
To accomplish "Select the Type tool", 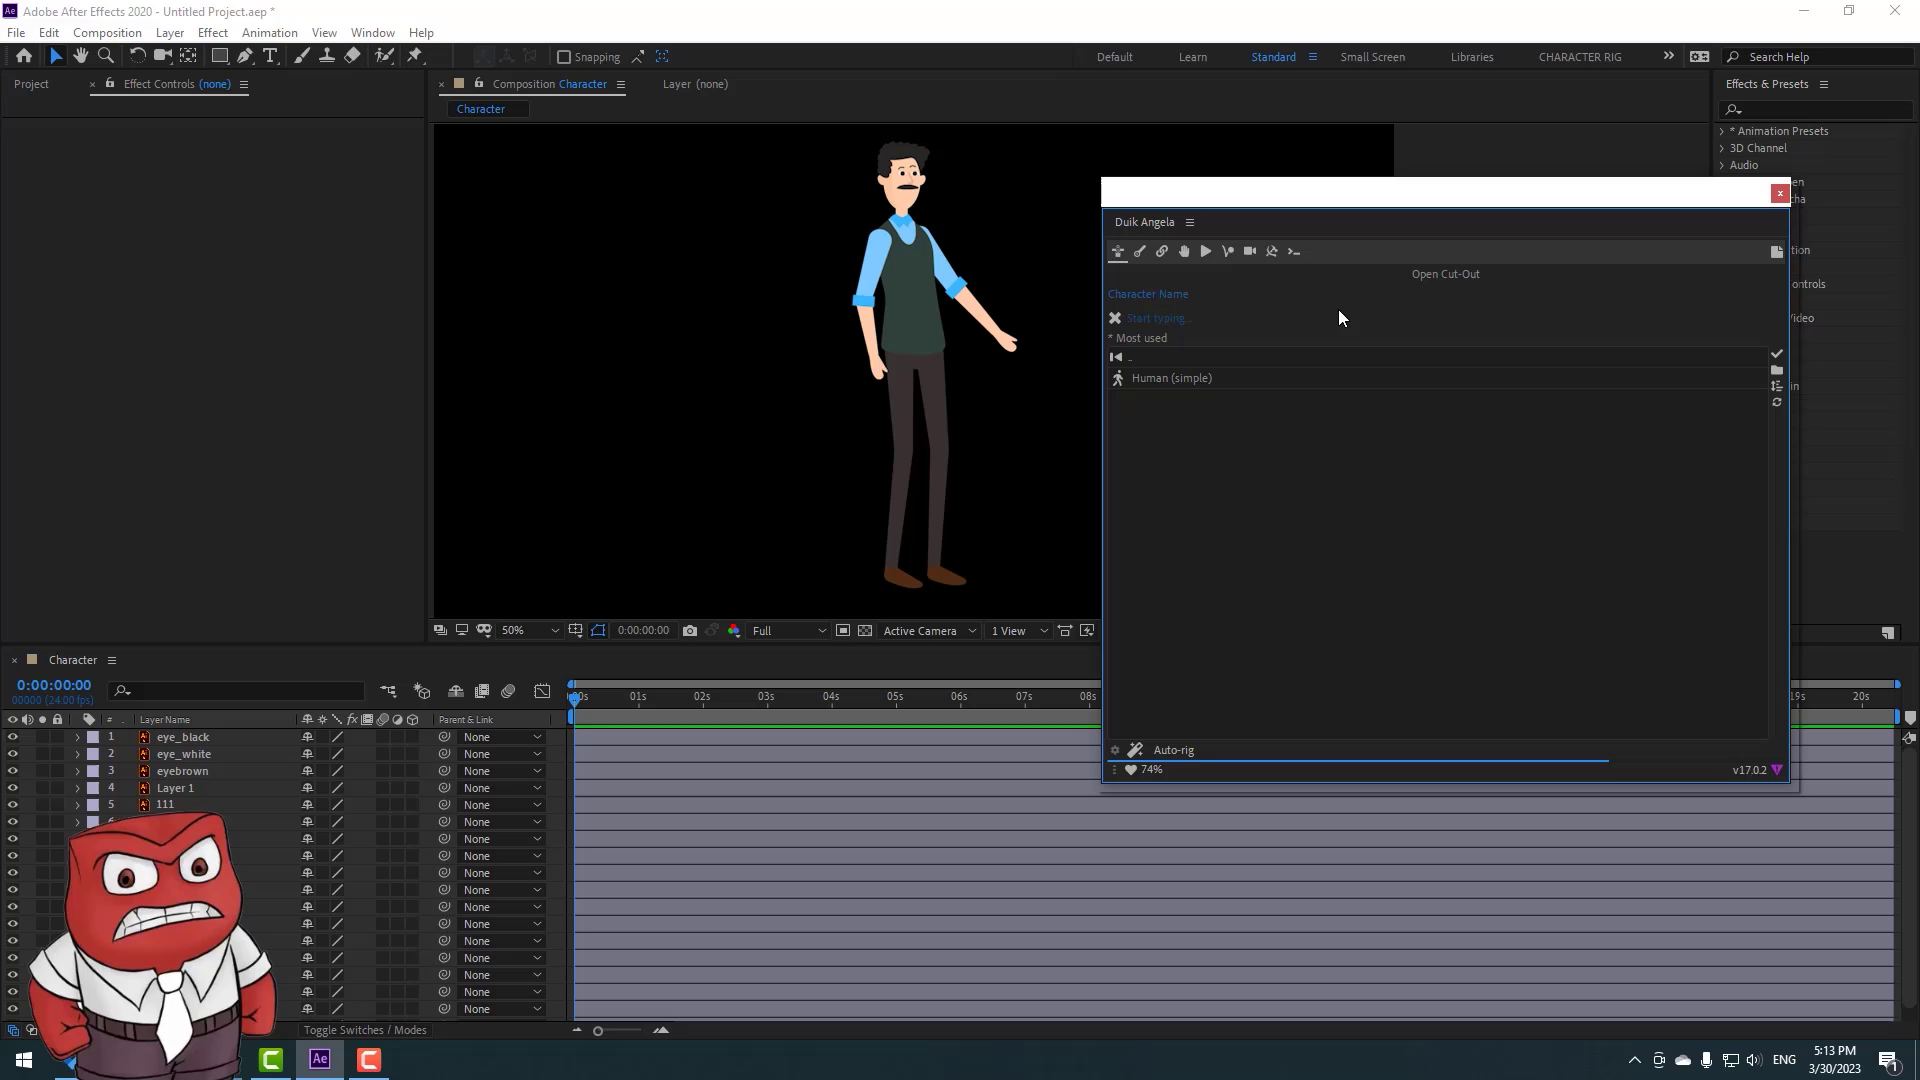I will coord(270,56).
